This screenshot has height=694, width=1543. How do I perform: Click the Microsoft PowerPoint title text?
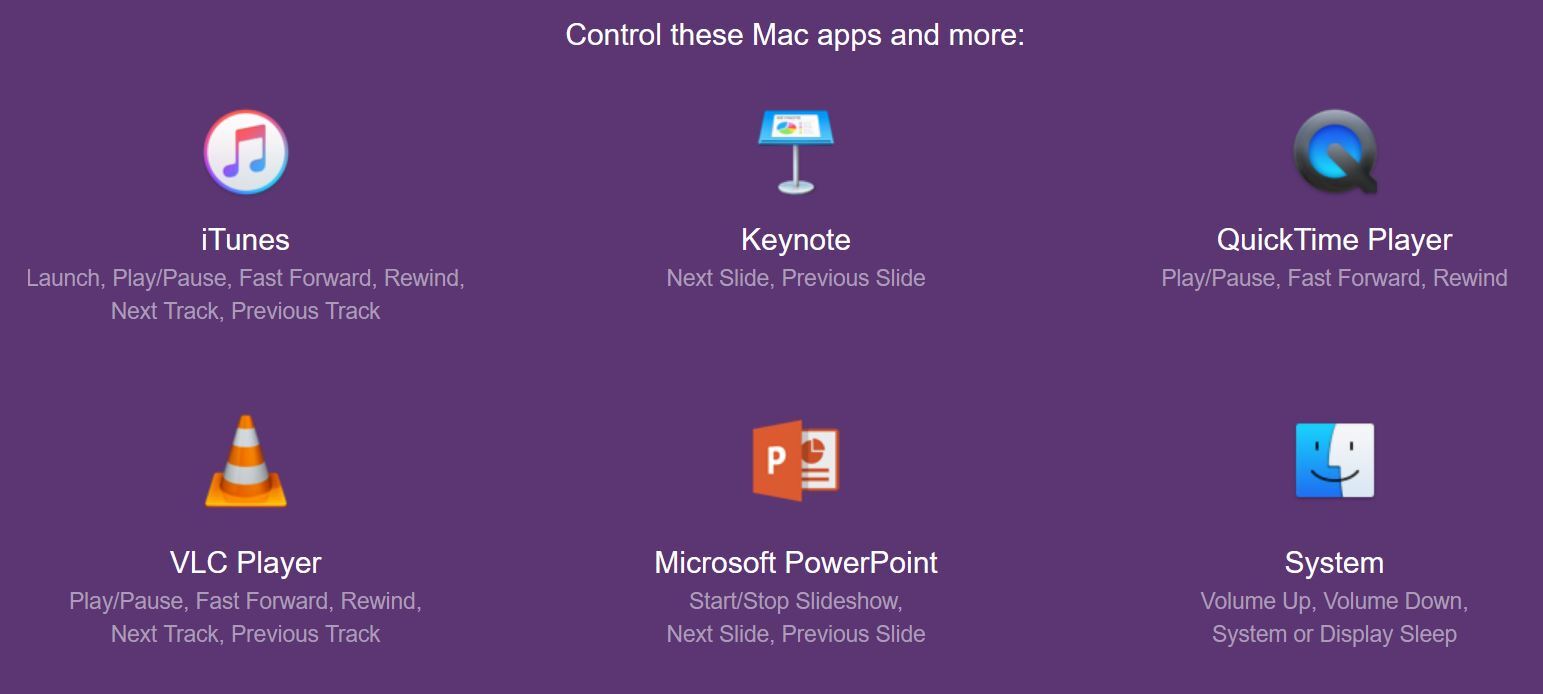795,563
